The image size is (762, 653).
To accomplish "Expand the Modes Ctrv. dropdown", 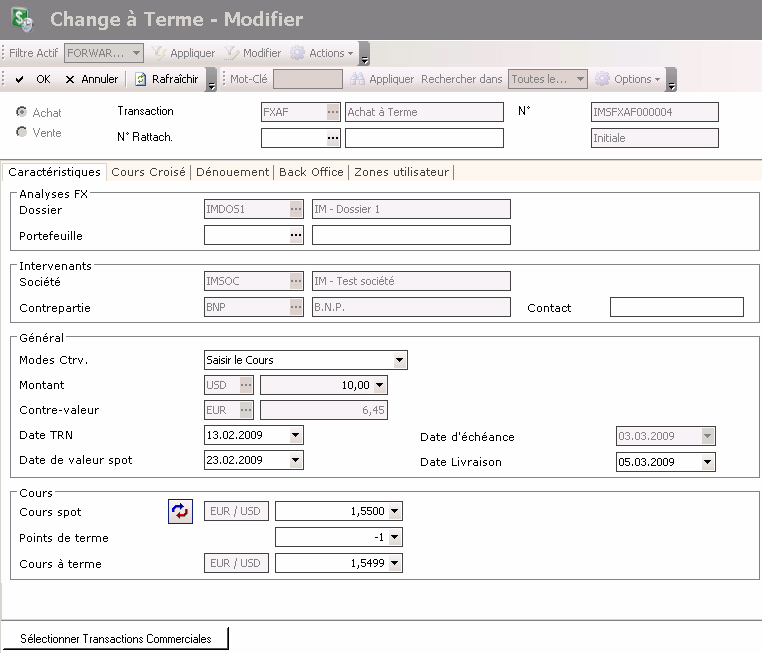I will 399,360.
